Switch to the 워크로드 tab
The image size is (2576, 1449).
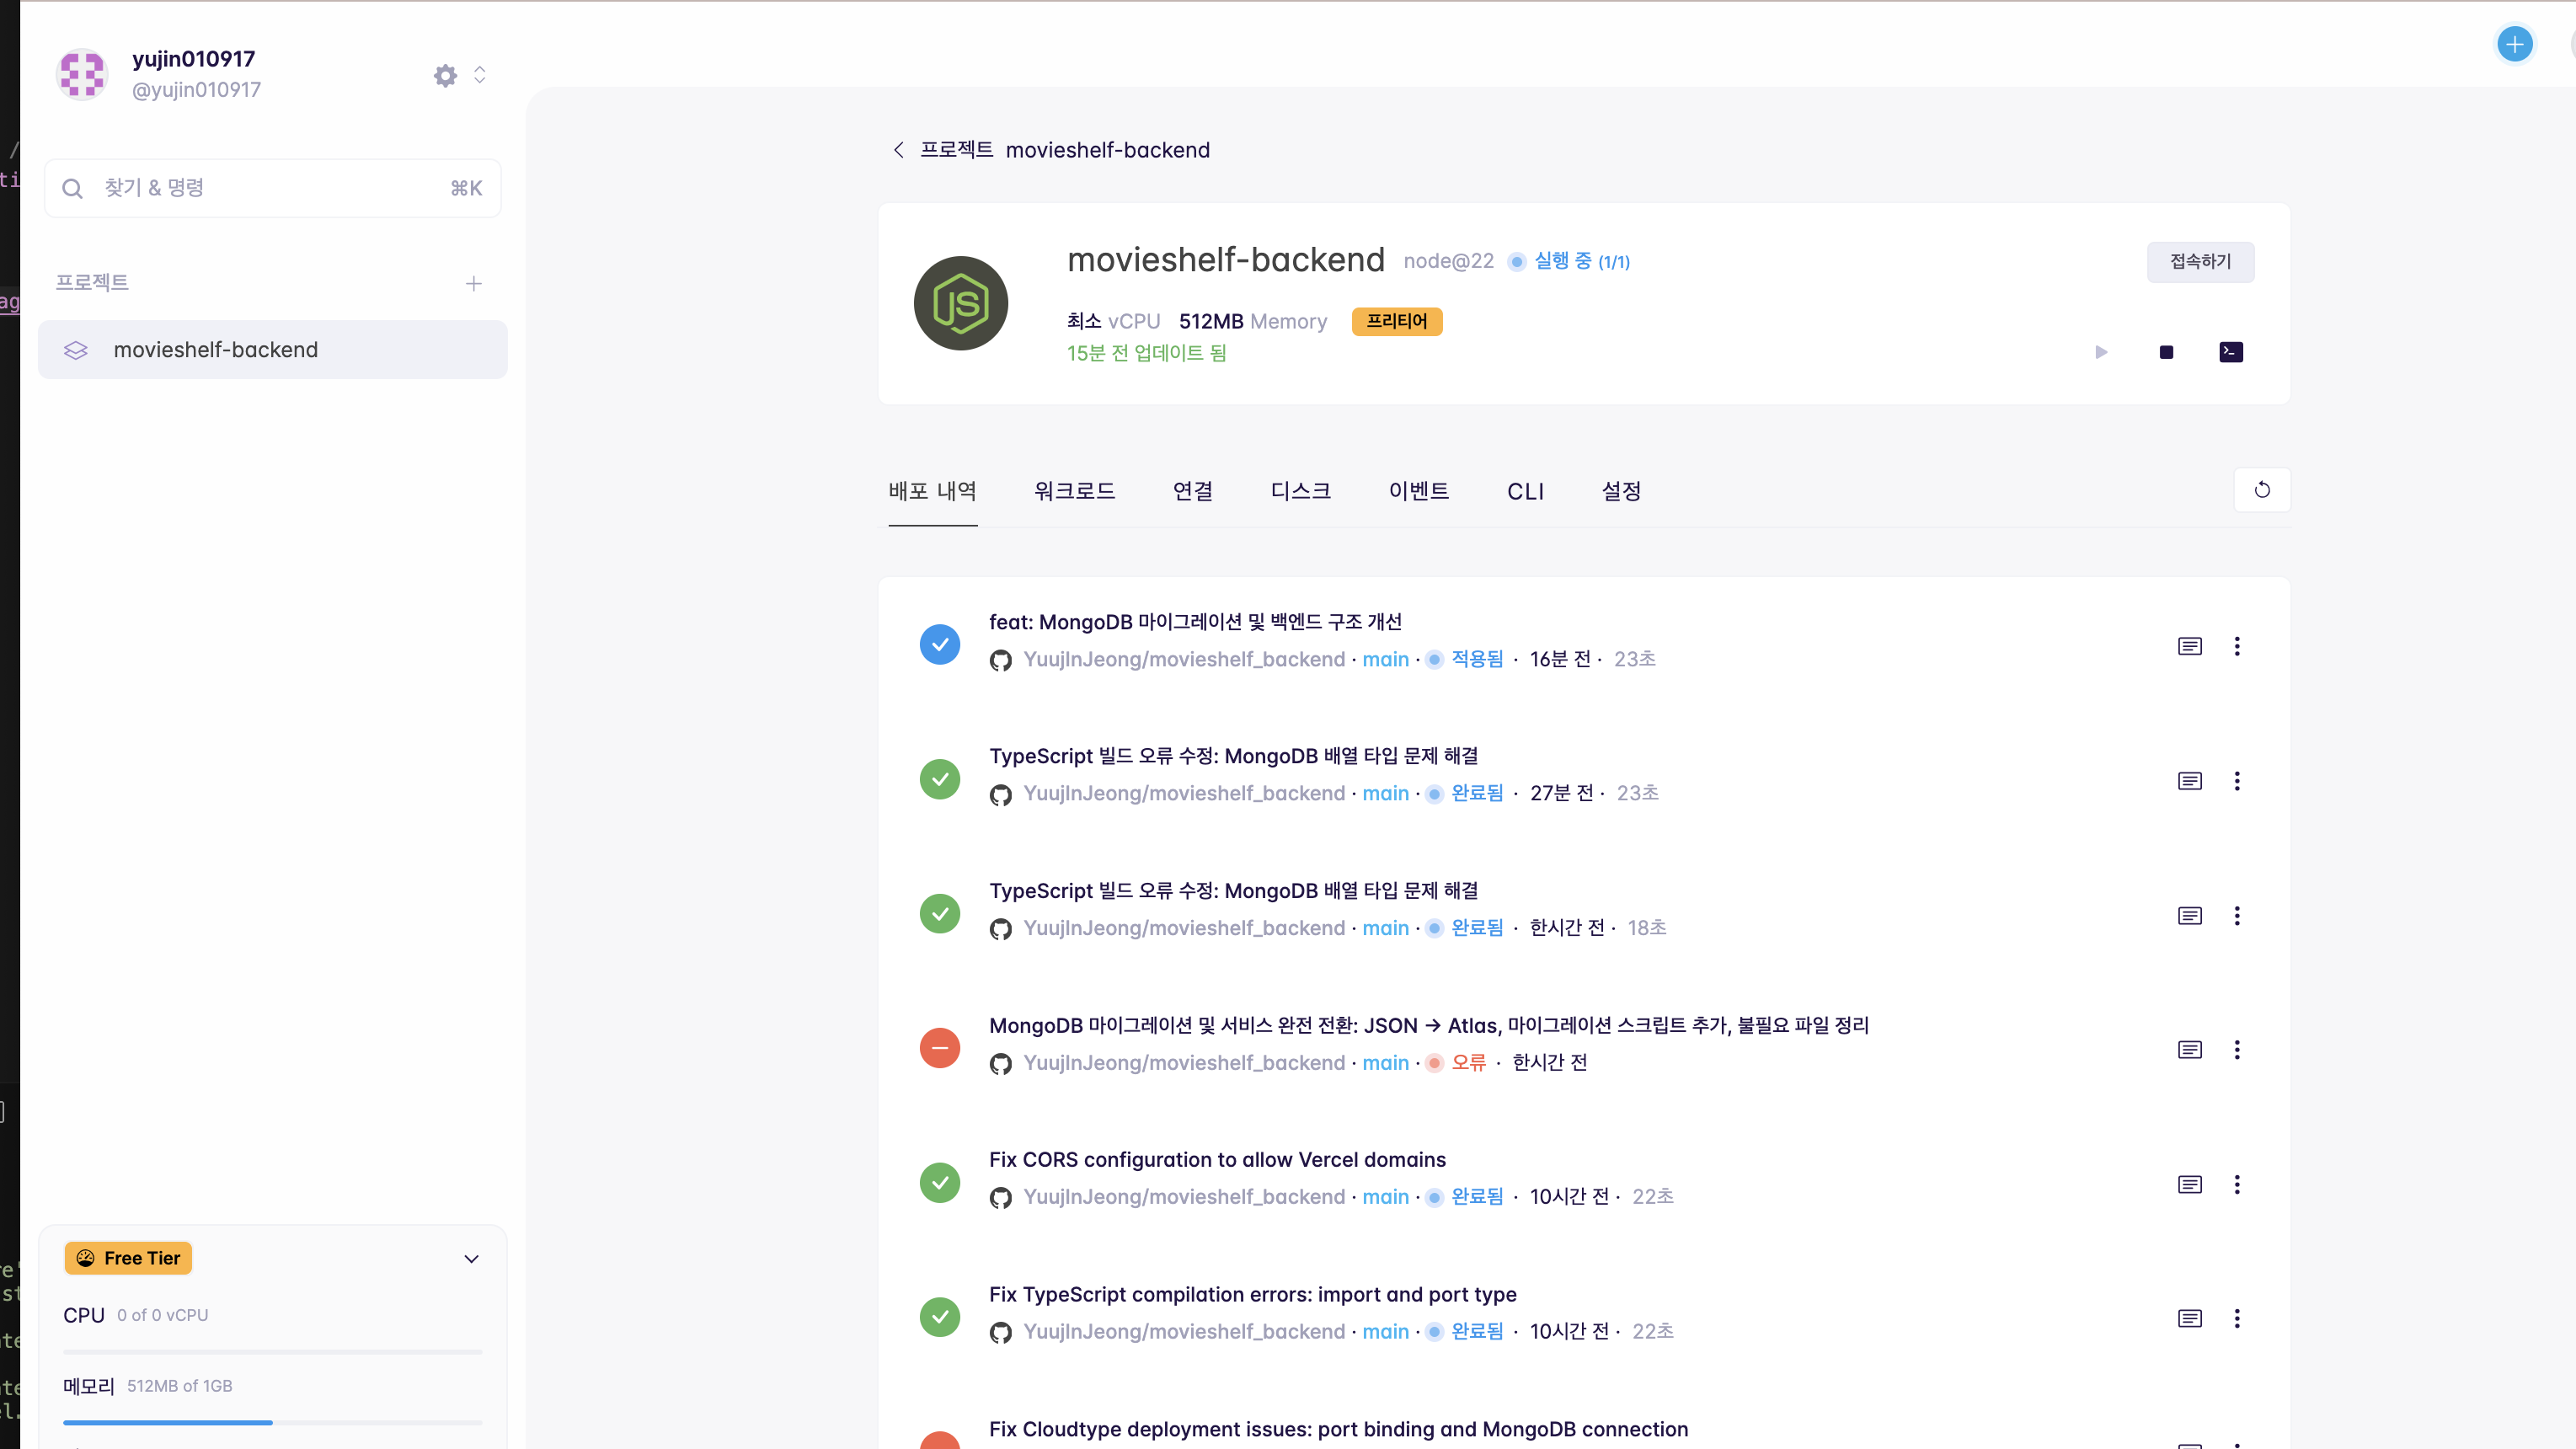pos(1074,491)
